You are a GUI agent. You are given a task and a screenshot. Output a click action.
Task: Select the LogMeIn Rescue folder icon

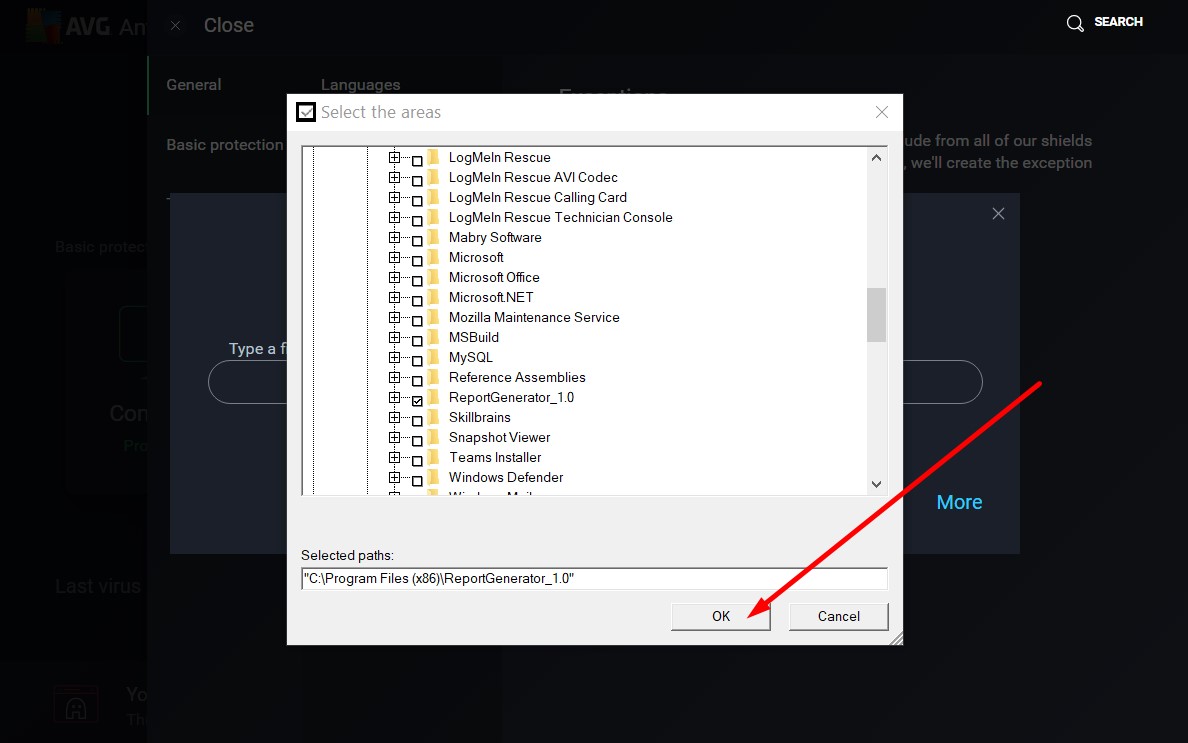(x=433, y=157)
